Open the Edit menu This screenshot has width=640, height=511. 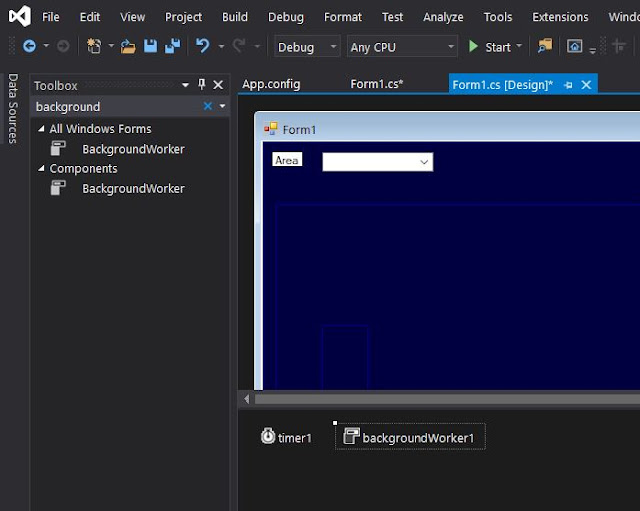(x=90, y=17)
